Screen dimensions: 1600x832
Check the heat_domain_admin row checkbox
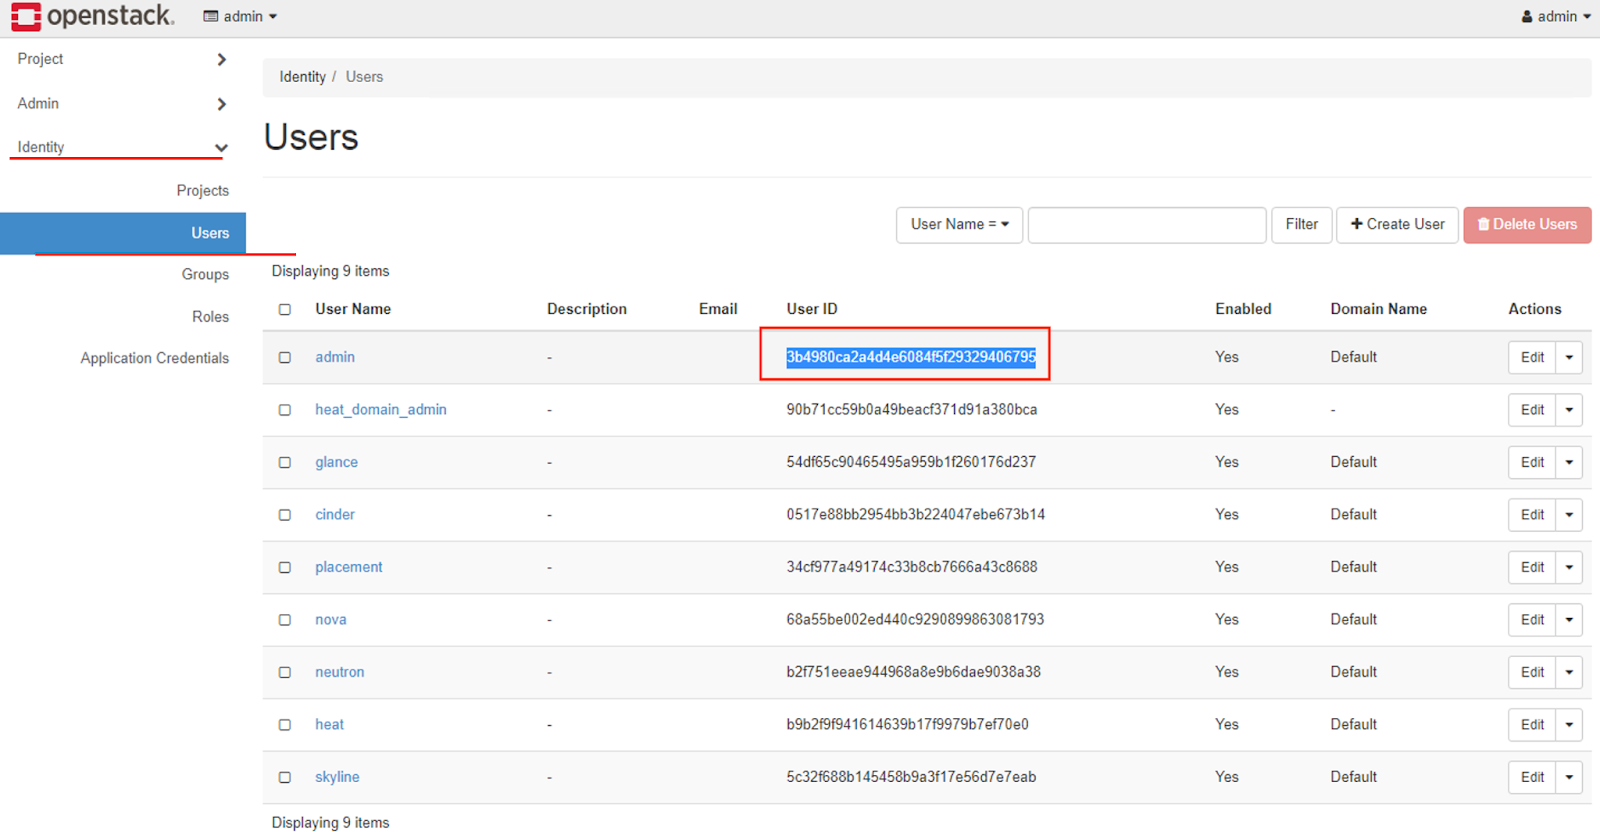coord(285,410)
